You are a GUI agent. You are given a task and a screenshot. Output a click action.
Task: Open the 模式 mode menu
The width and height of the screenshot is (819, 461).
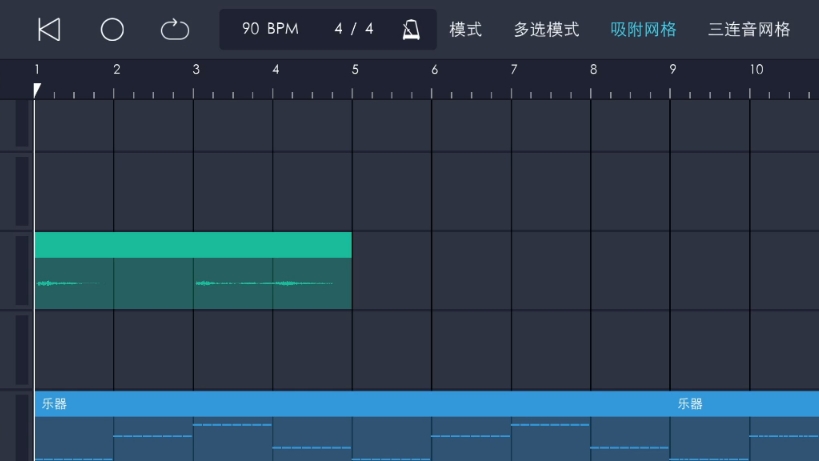click(465, 30)
